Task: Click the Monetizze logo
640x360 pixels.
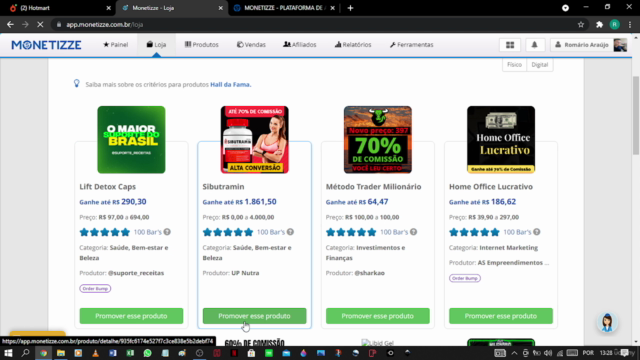Action: coord(46,45)
